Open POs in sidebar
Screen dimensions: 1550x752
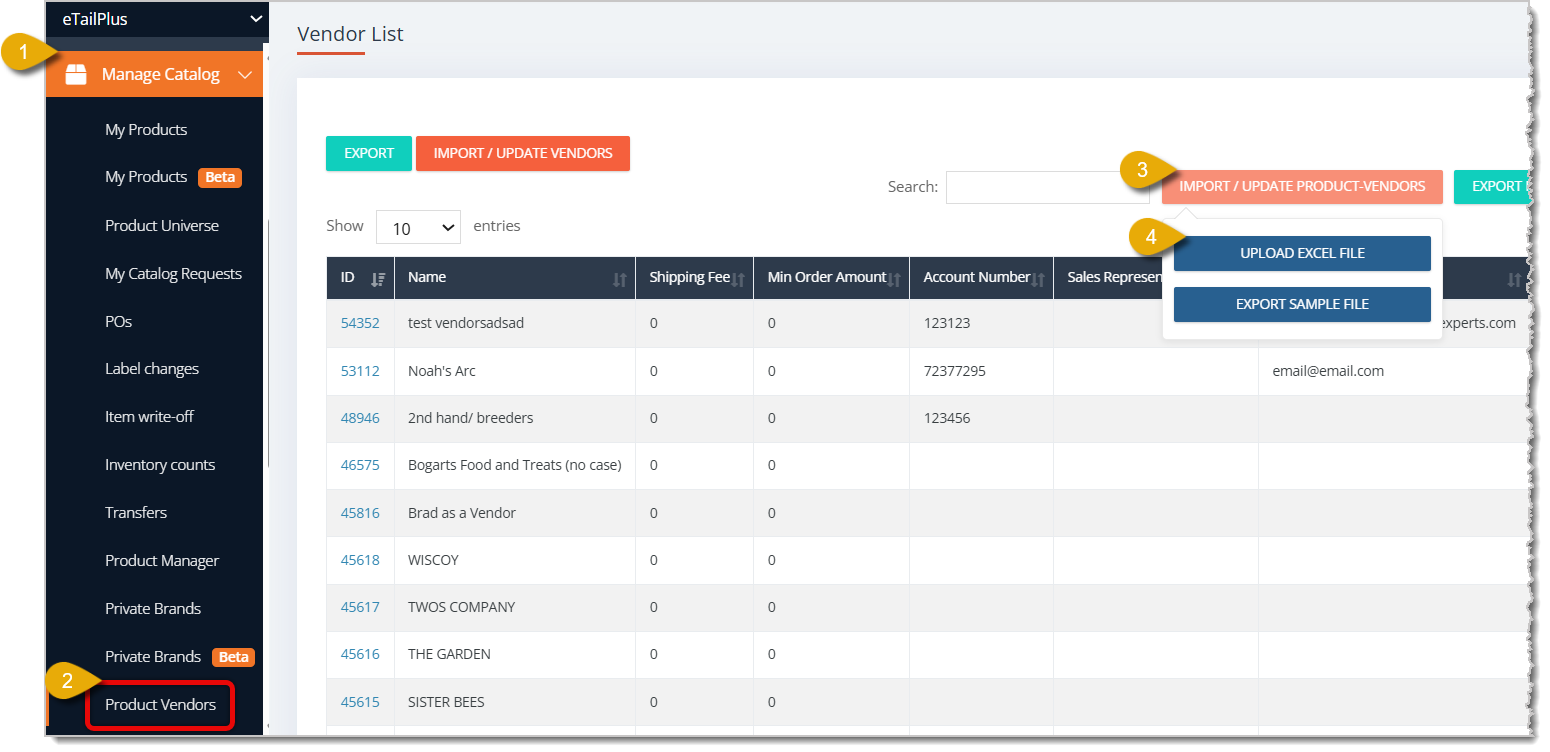tap(118, 322)
